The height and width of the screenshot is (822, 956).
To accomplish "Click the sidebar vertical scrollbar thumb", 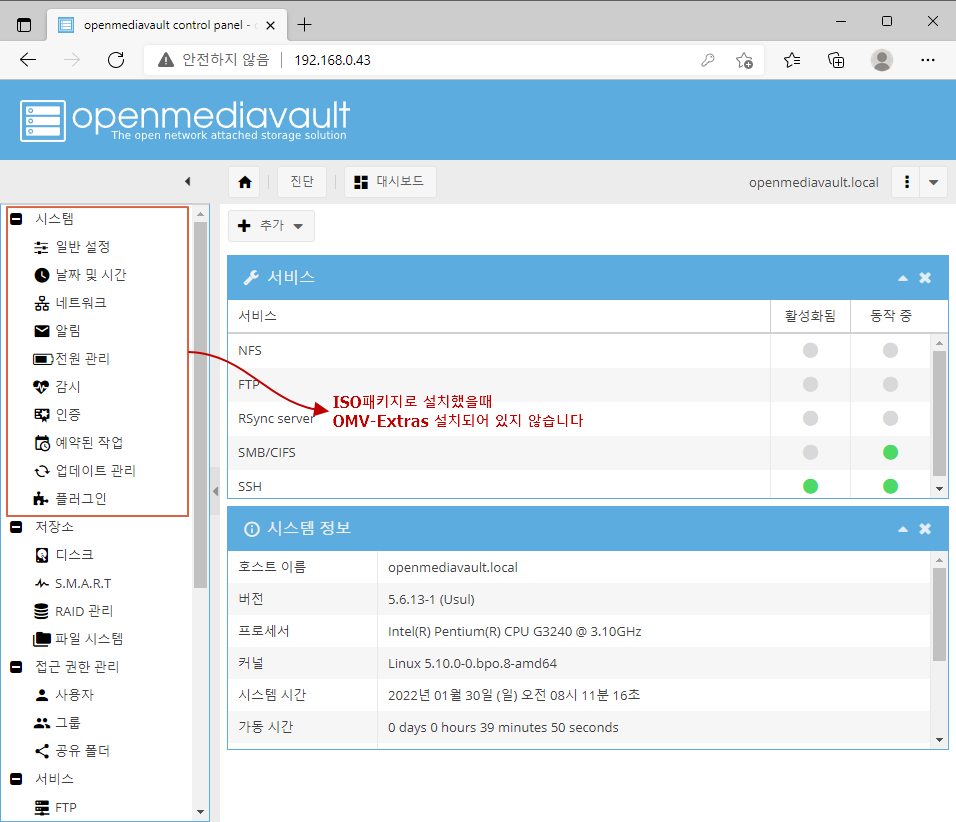I will click(x=201, y=405).
